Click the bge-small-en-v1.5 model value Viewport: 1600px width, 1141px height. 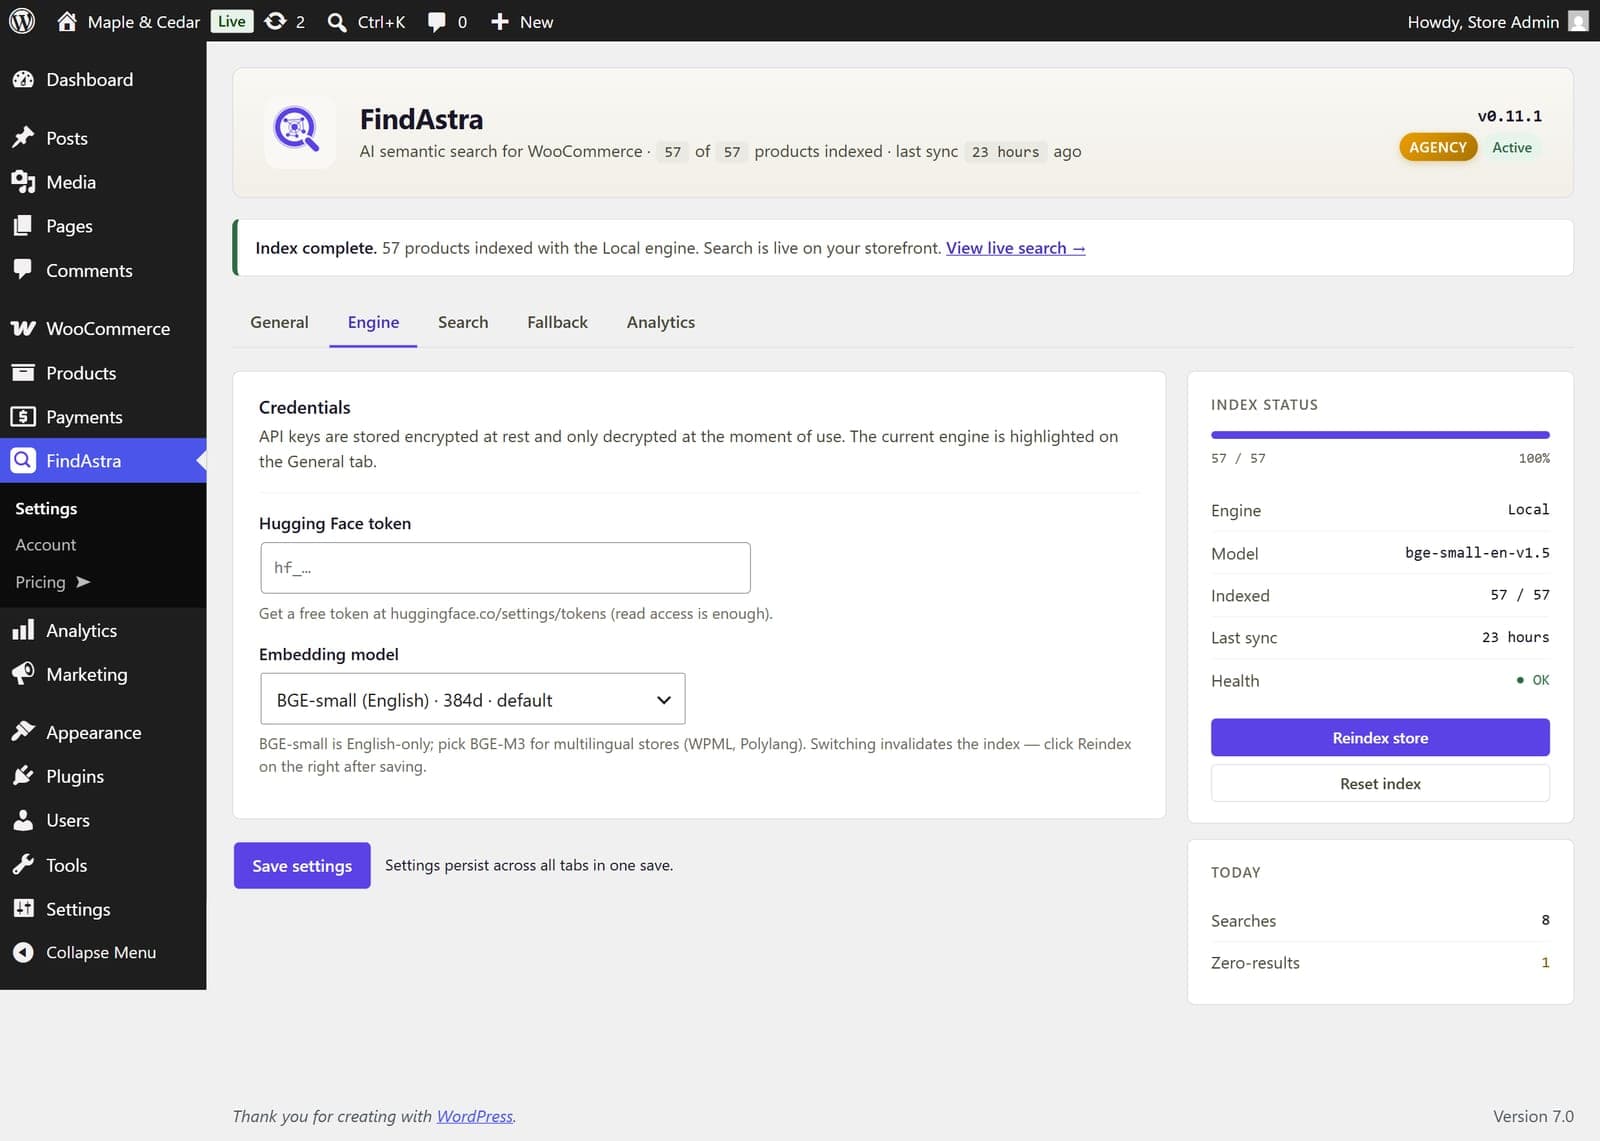click(x=1477, y=553)
